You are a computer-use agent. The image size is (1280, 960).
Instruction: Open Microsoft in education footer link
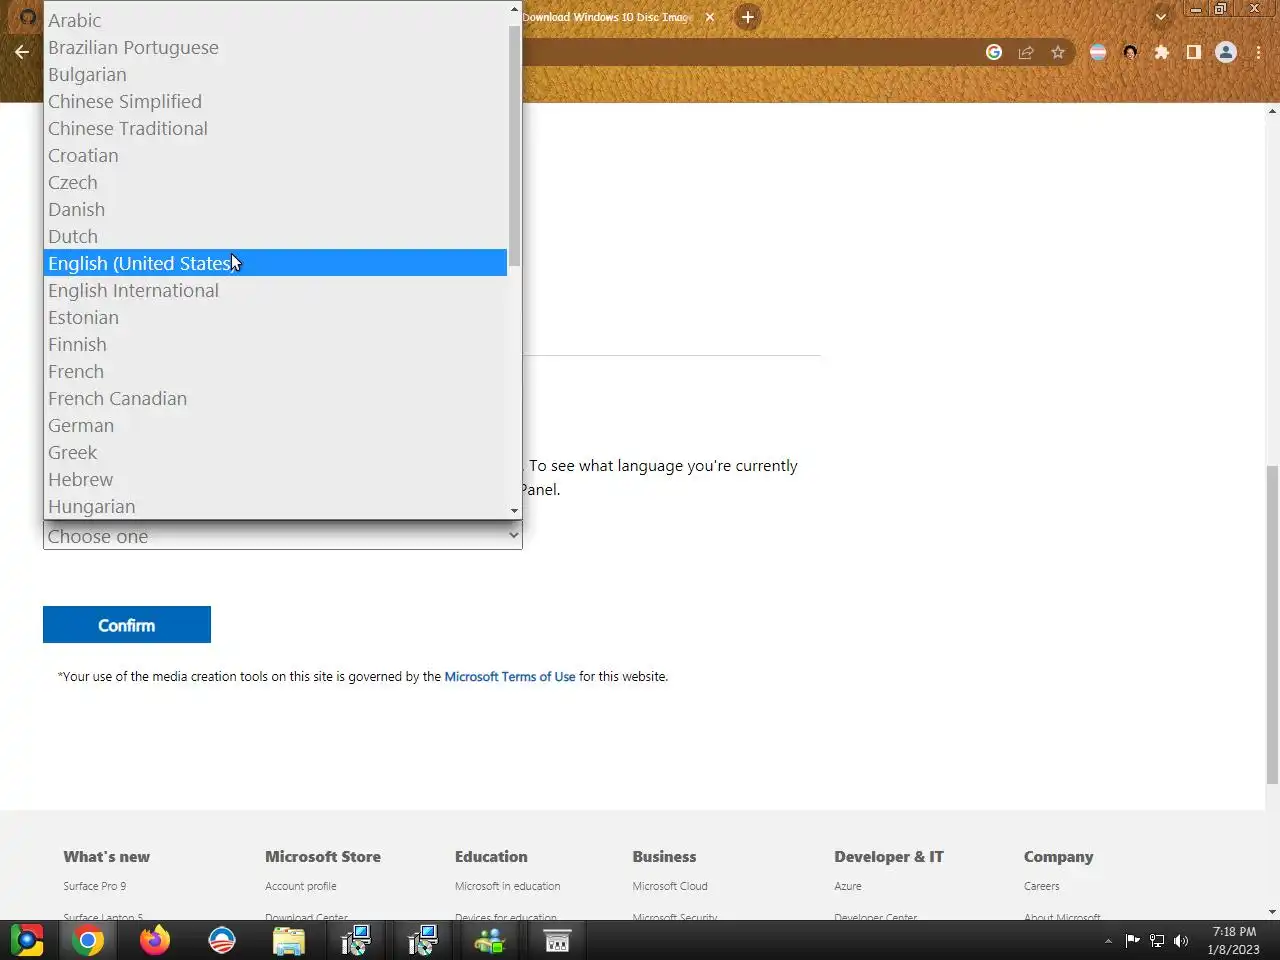507,886
